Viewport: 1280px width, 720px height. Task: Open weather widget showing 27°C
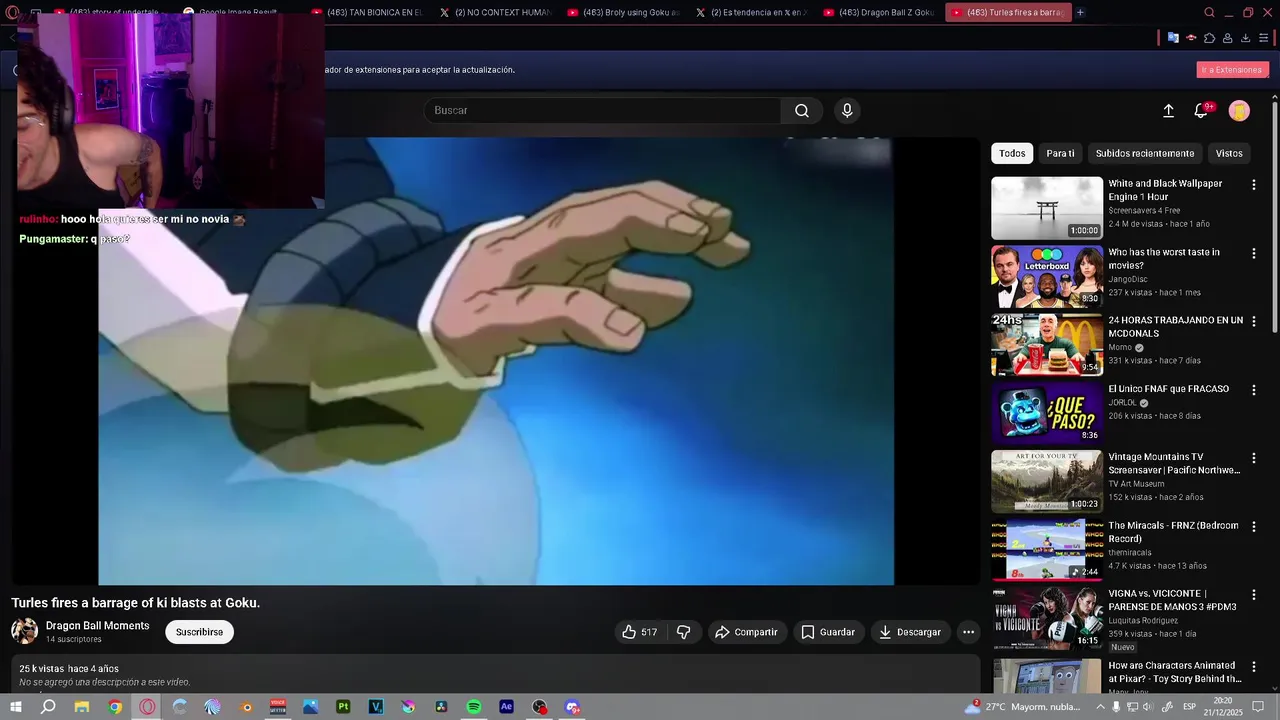point(1023,707)
